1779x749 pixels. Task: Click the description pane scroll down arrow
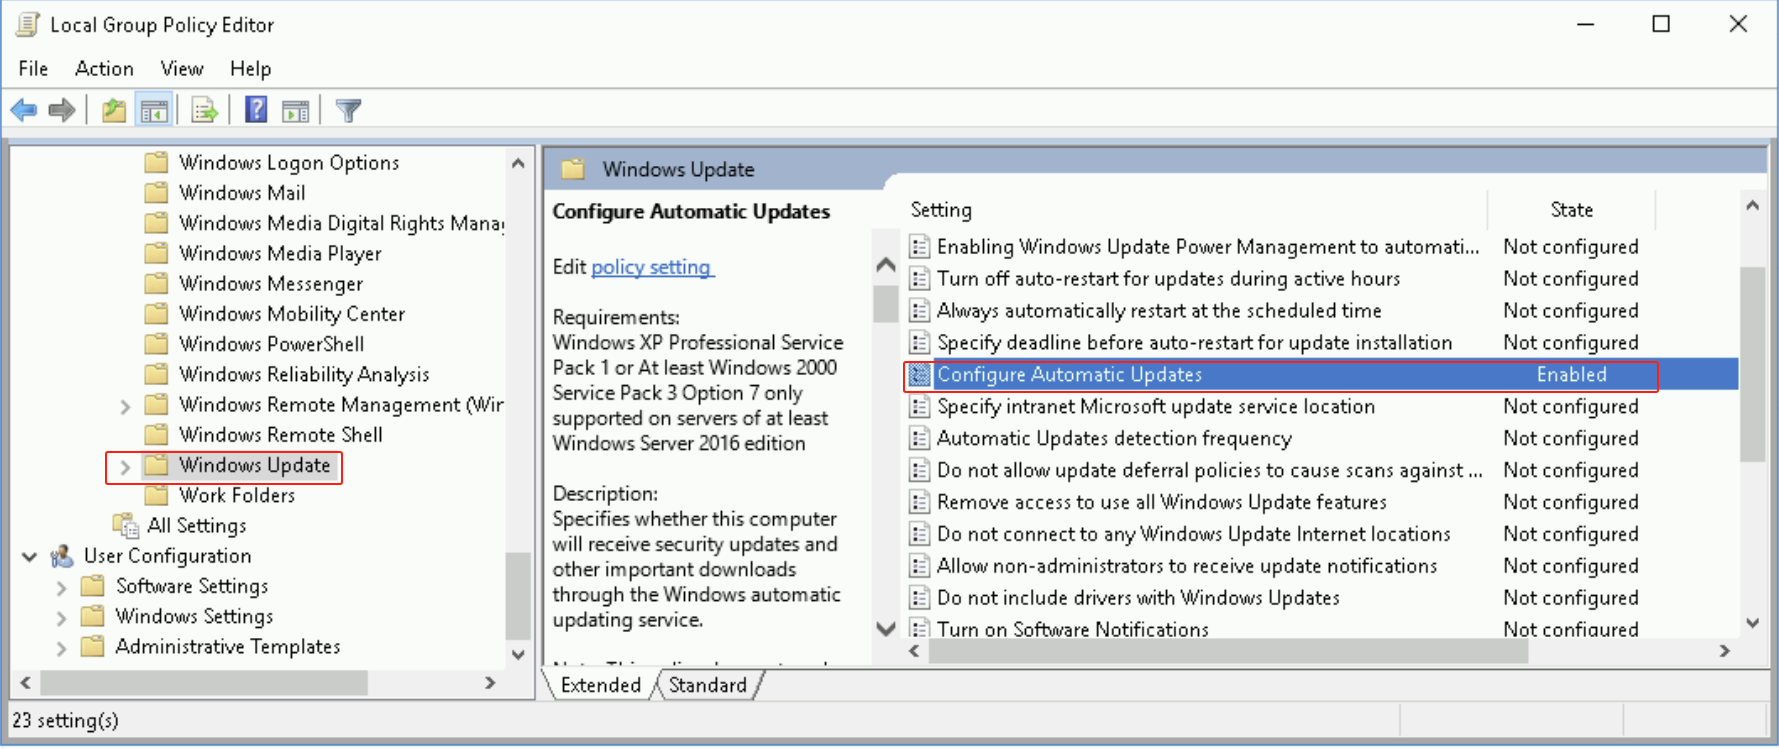click(x=885, y=629)
